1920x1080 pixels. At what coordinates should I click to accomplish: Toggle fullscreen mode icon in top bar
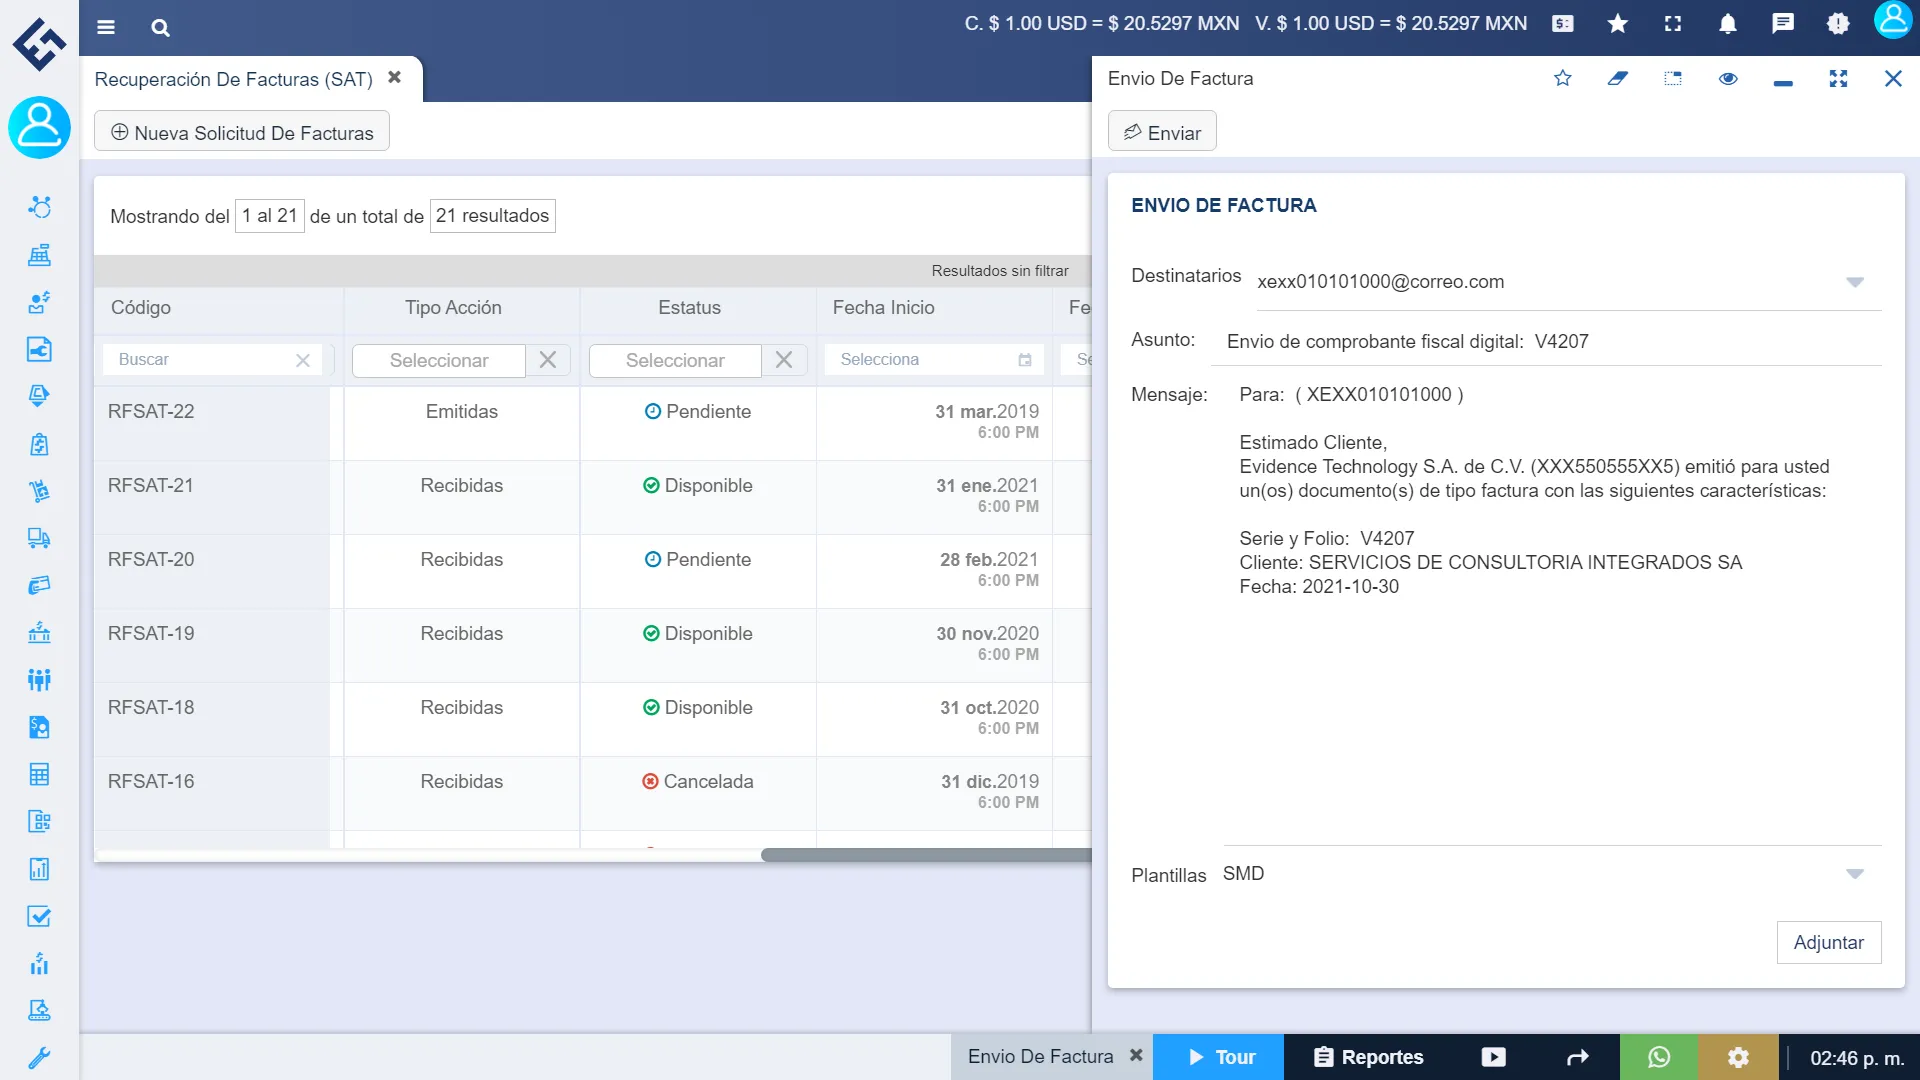[1672, 24]
